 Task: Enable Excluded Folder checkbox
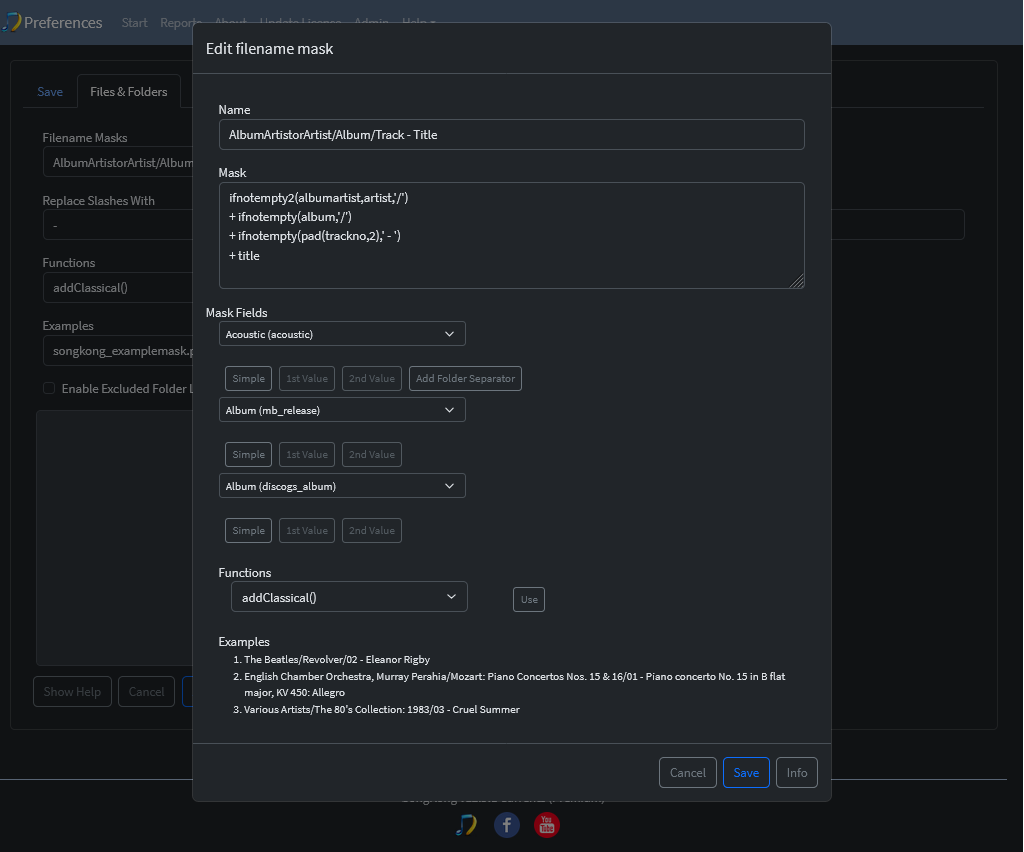pos(49,388)
